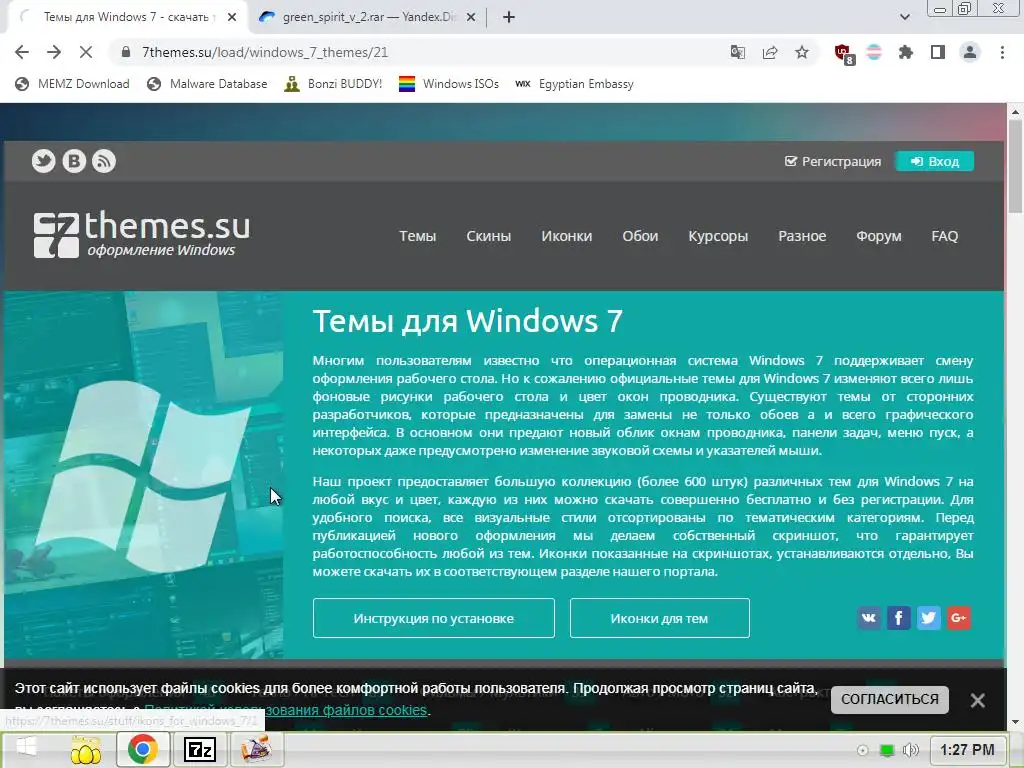The image size is (1024, 768).
Task: Click the volume speaker tray icon
Action: 911,750
